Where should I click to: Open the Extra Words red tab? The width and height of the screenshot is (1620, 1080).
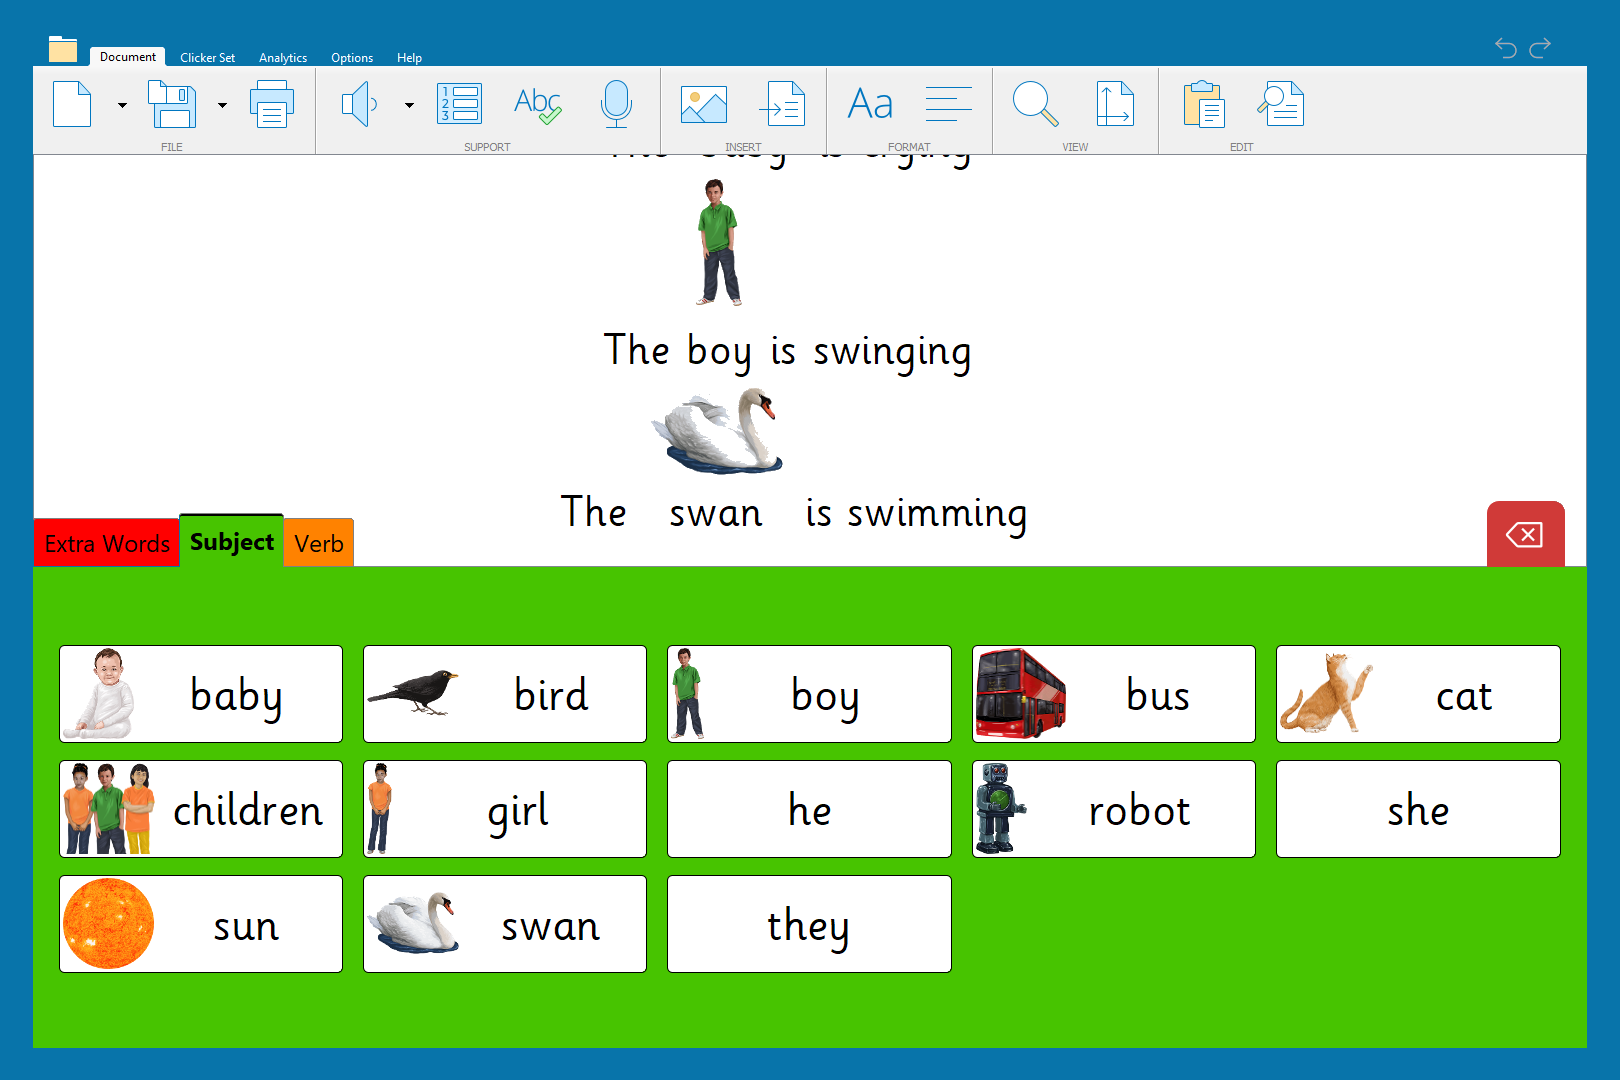pyautogui.click(x=107, y=543)
